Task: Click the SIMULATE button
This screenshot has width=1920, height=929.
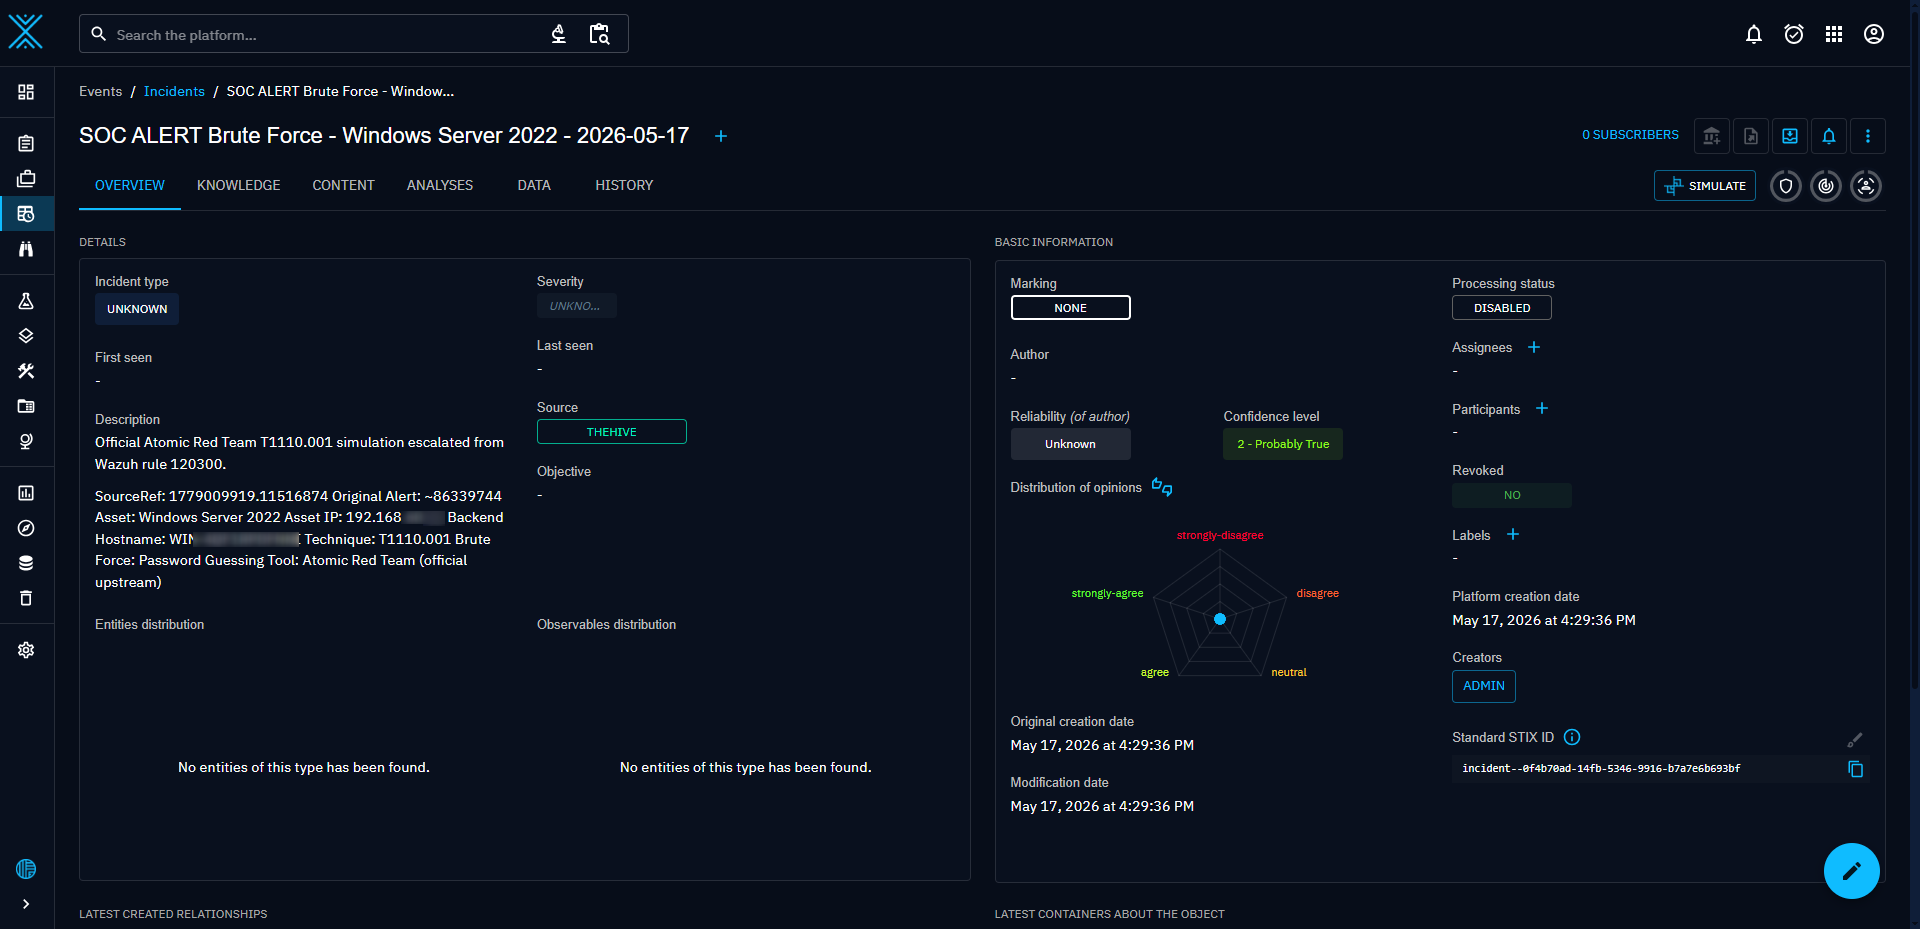Action: [x=1705, y=186]
